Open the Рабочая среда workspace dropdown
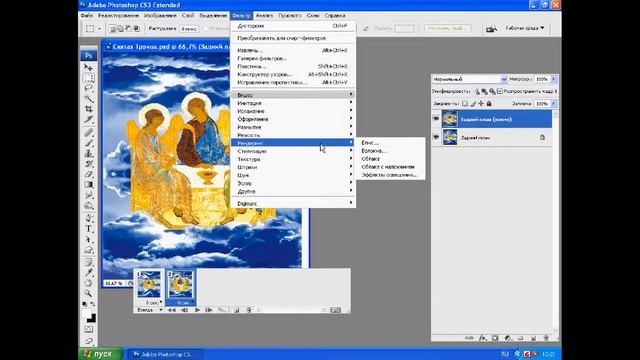 [524, 28]
